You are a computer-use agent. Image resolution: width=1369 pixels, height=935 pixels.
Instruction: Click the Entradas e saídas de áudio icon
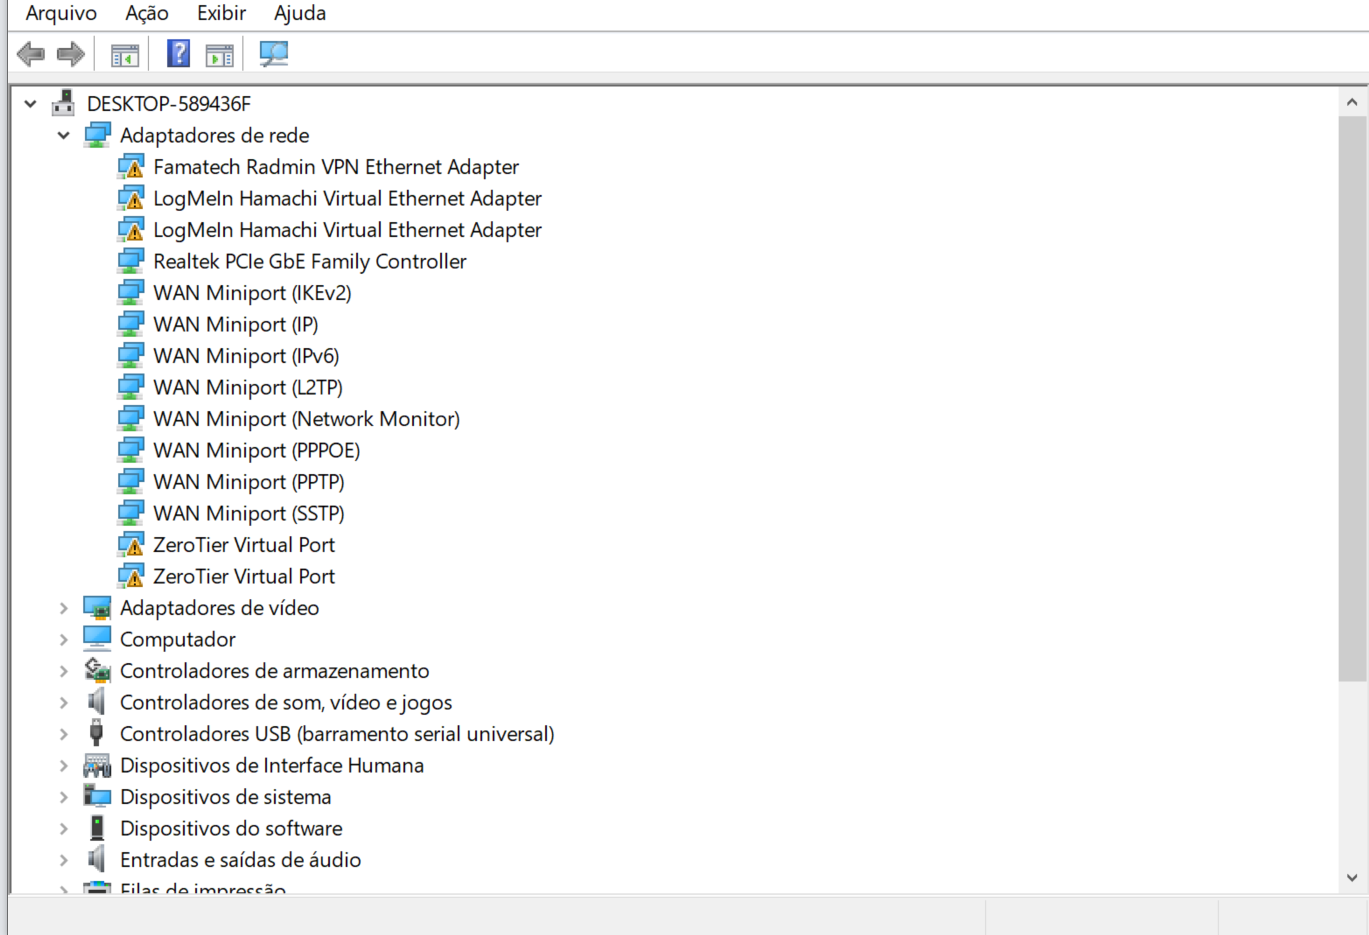click(x=97, y=859)
